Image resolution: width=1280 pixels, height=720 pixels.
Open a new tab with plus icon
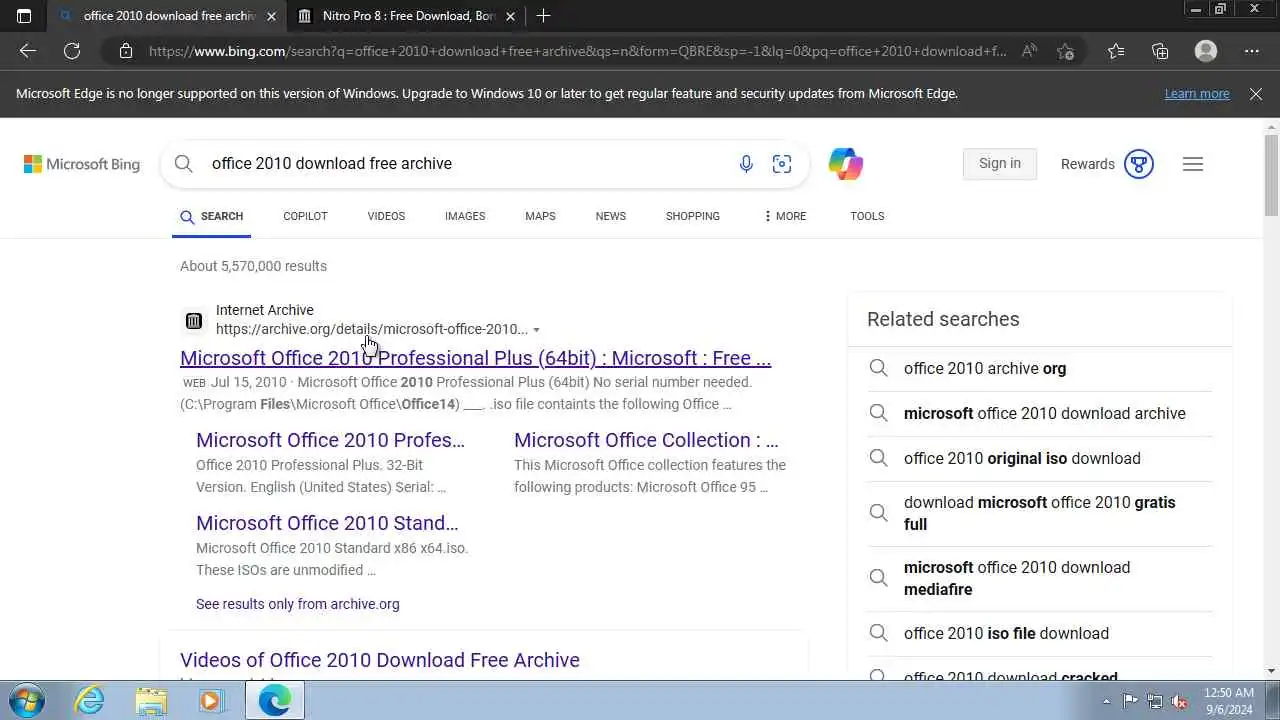(543, 16)
